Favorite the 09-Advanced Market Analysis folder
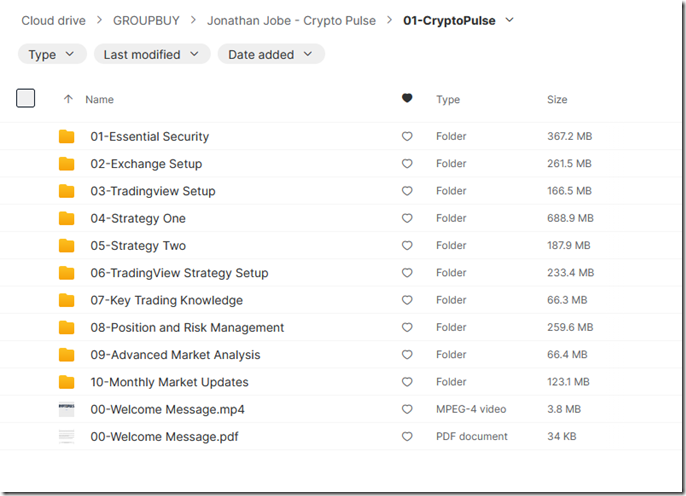686x496 pixels. (407, 355)
